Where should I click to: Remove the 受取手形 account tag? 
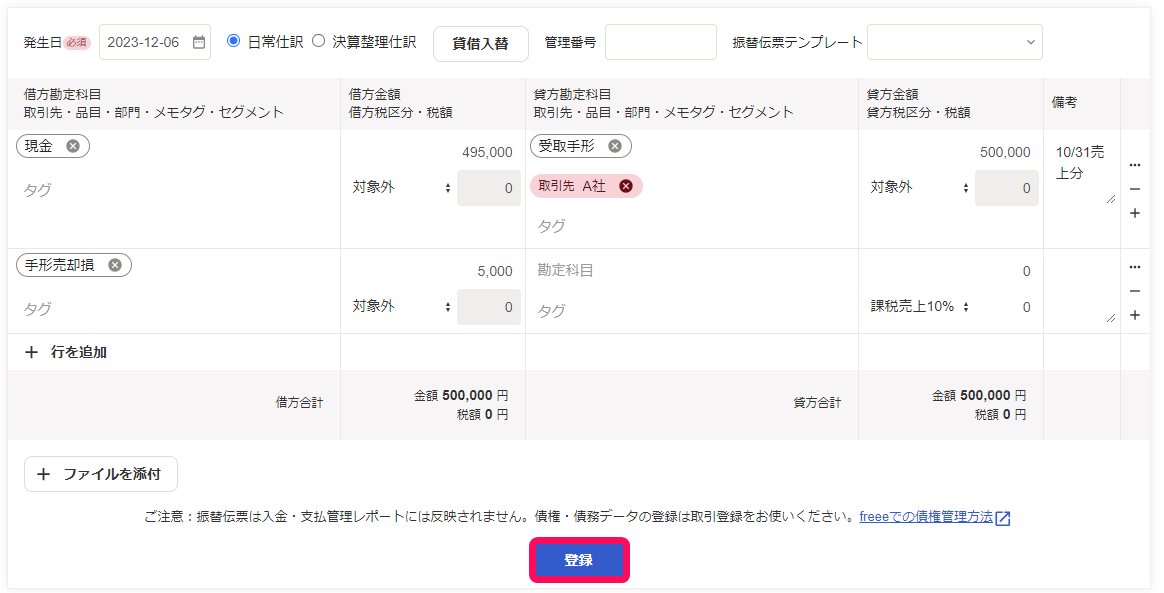click(x=615, y=146)
